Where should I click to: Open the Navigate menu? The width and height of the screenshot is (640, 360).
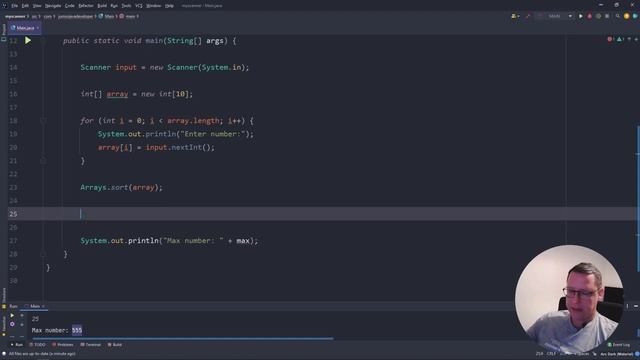pos(53,6)
